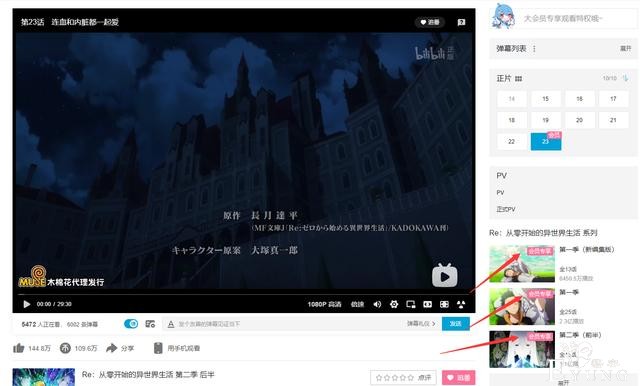Select episode 14

click(x=512, y=99)
